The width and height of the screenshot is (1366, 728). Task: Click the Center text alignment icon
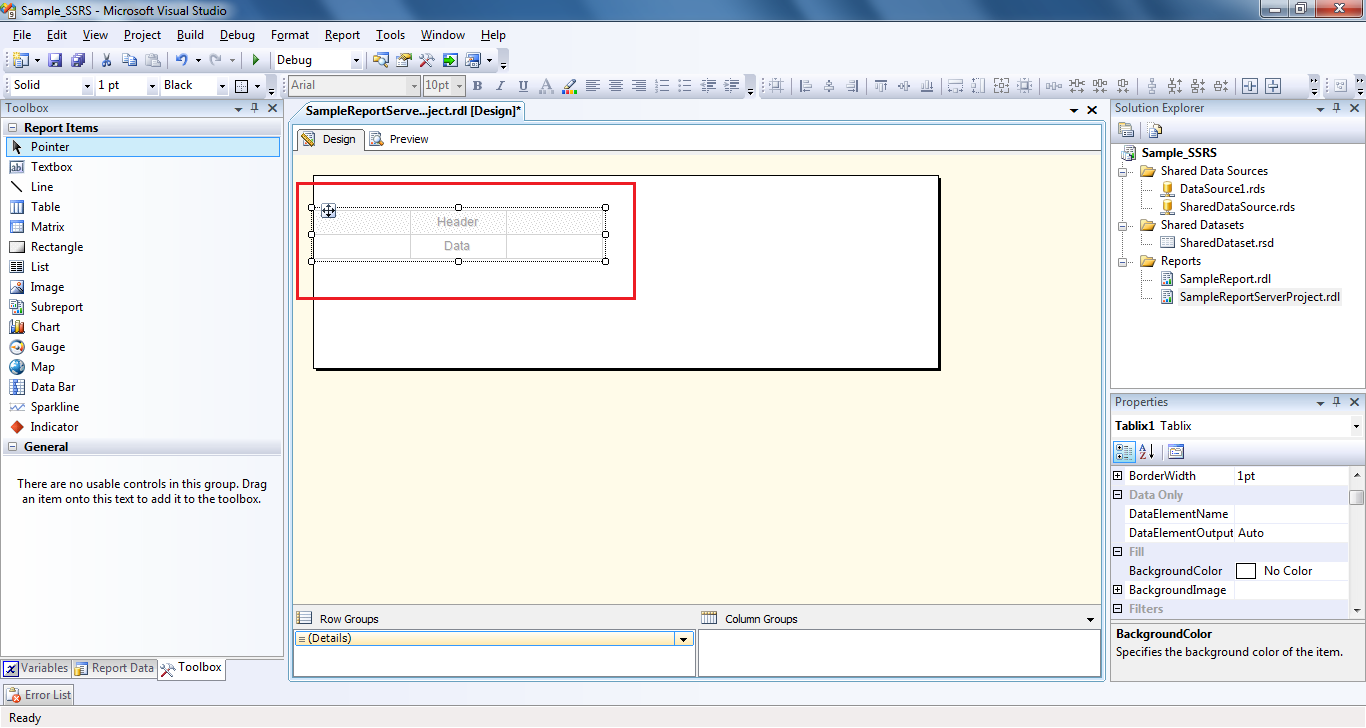pyautogui.click(x=616, y=86)
